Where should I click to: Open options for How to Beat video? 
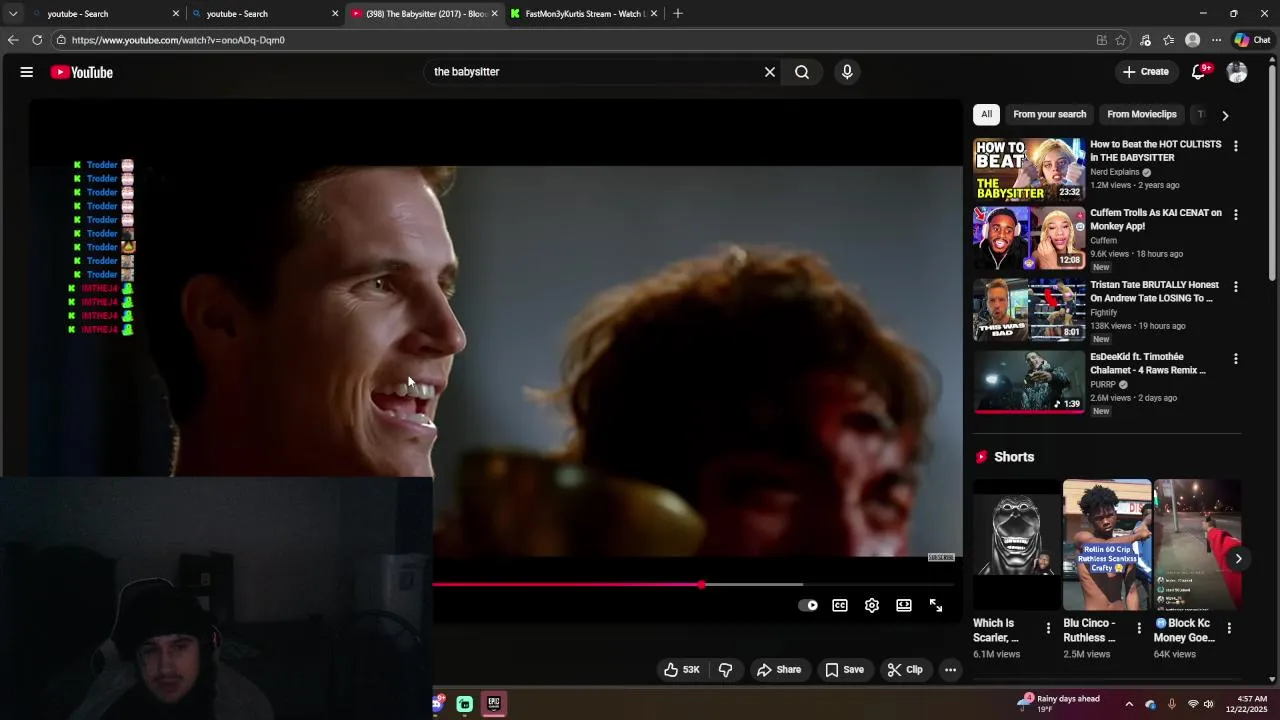coord(1235,146)
